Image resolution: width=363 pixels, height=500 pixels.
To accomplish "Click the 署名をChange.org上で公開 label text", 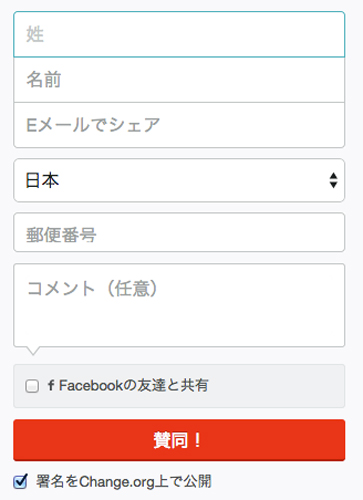I will point(124,482).
